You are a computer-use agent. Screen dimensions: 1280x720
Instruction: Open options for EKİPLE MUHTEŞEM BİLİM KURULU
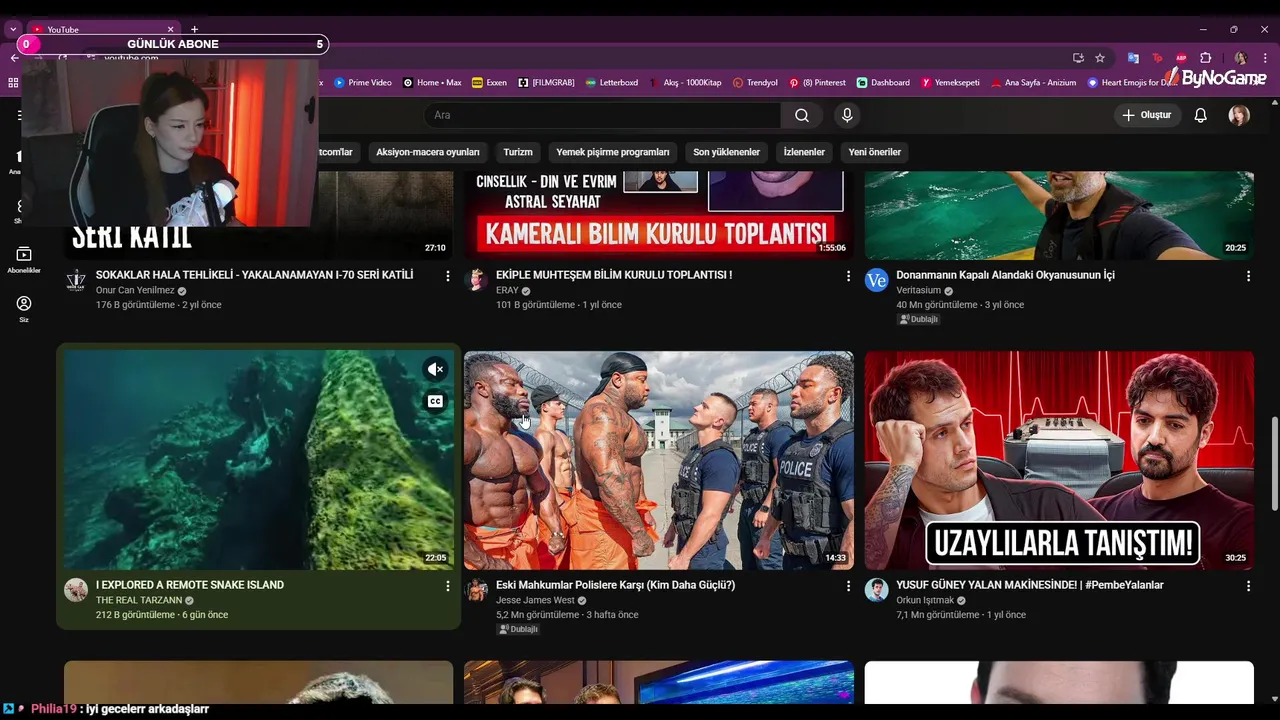point(848,276)
